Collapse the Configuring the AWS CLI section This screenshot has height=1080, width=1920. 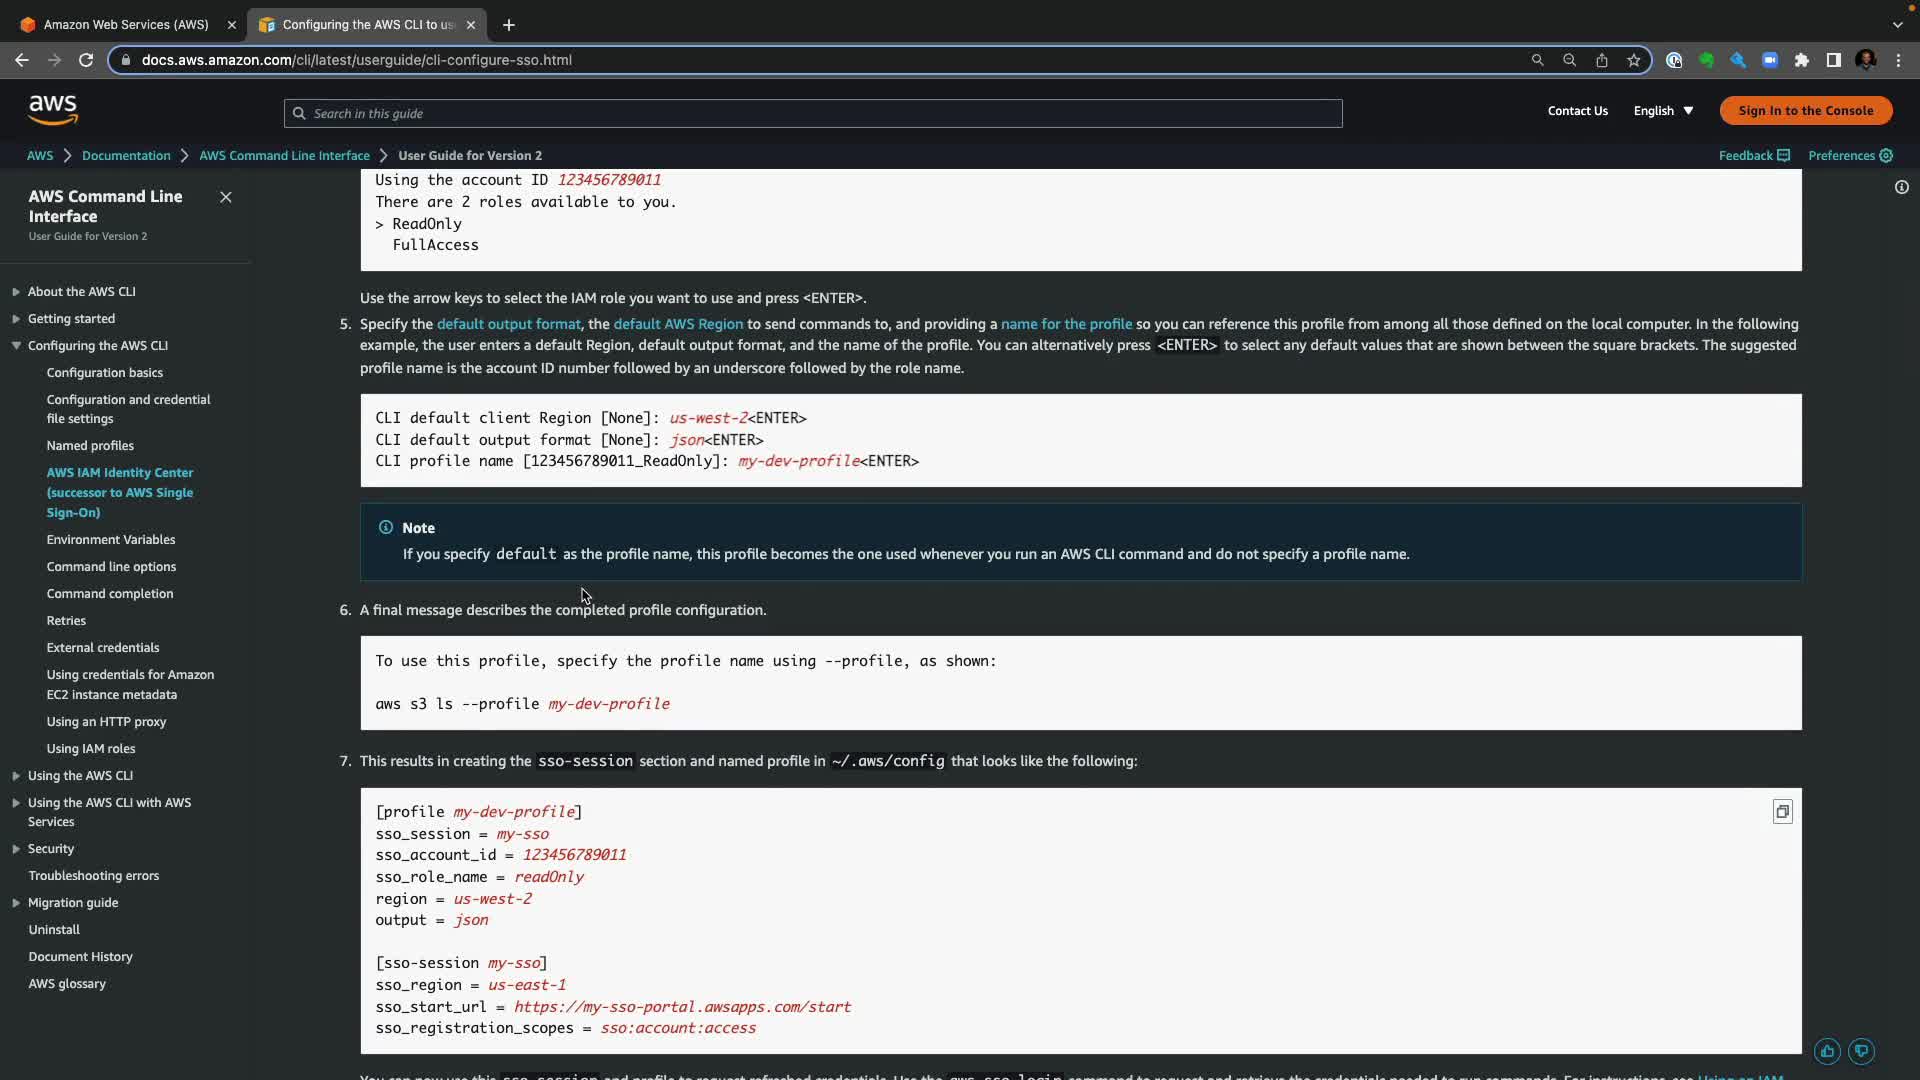coord(16,346)
